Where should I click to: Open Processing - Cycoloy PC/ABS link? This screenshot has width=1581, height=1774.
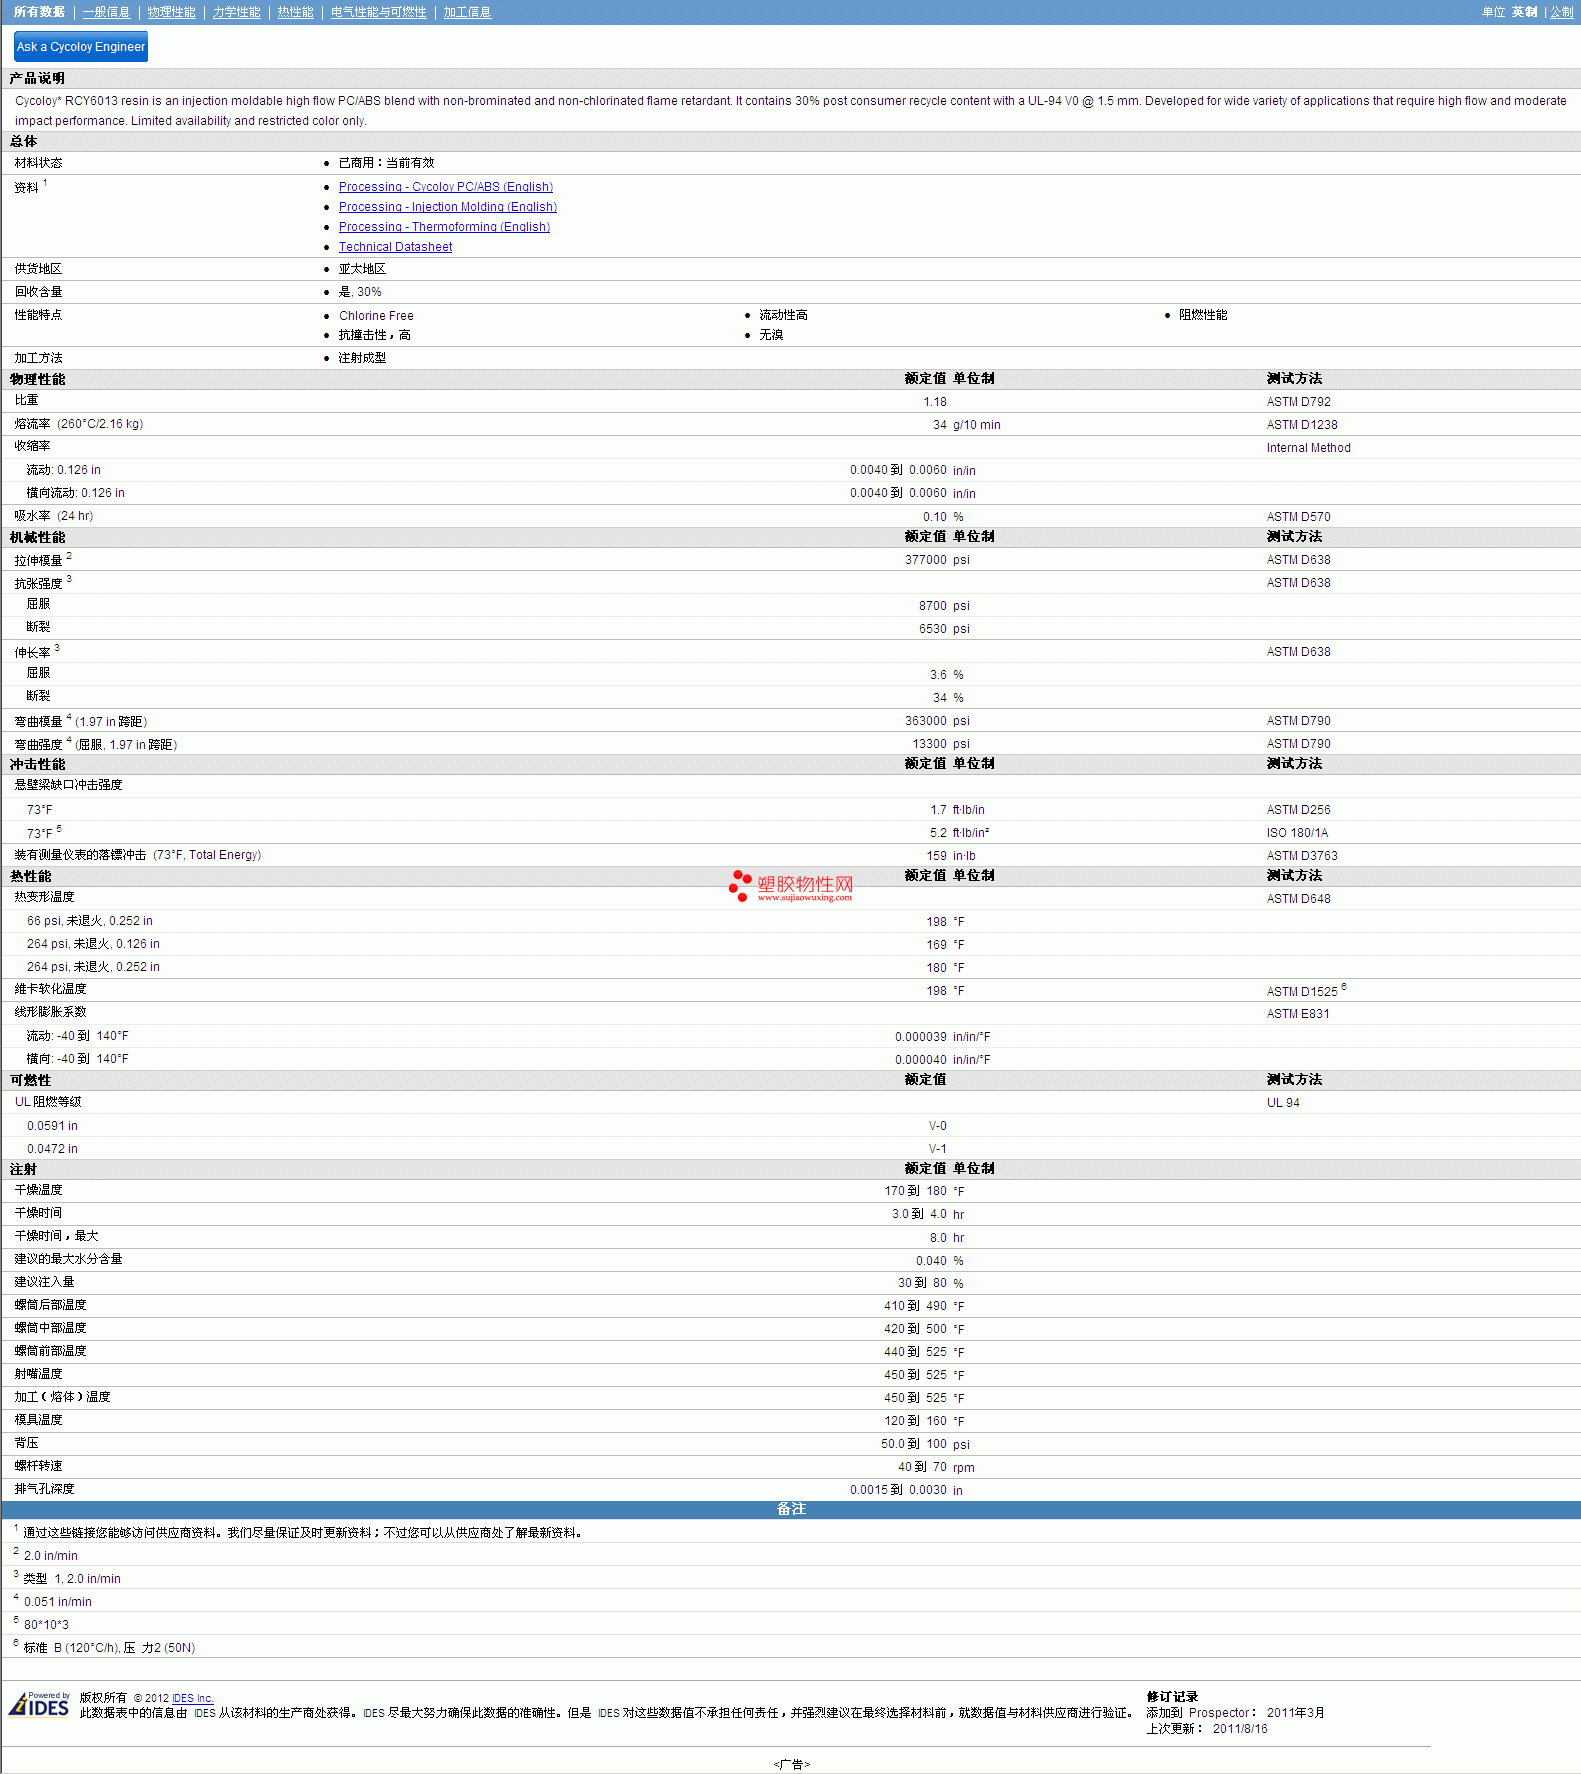(445, 187)
